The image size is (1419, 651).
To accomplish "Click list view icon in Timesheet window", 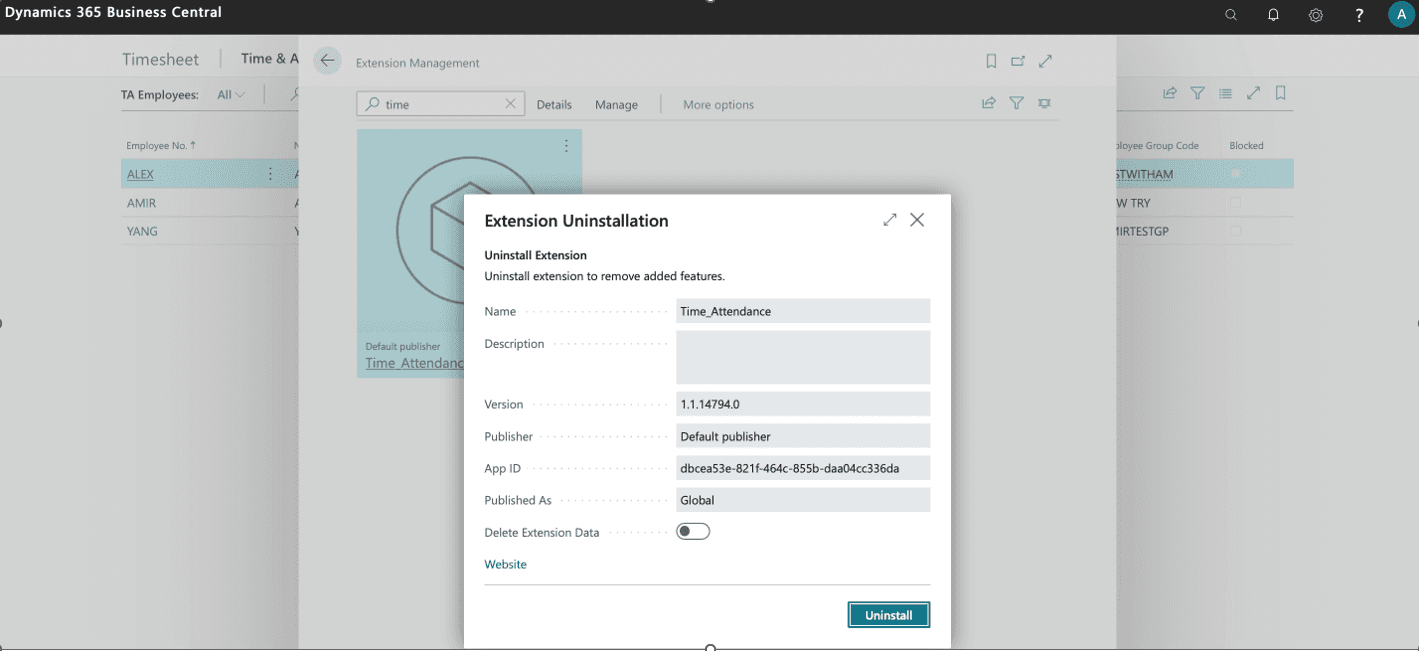I will [1225, 93].
